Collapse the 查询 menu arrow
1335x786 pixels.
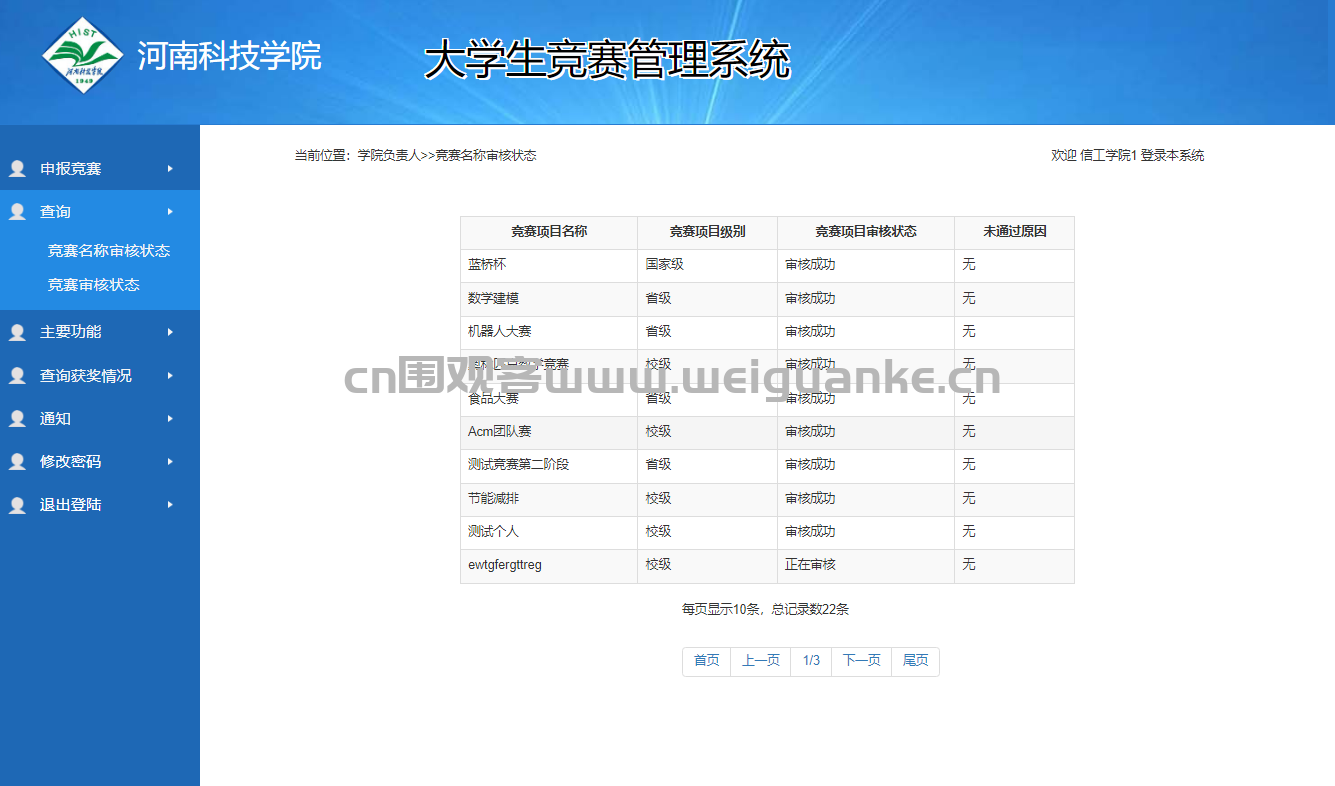[x=170, y=212]
